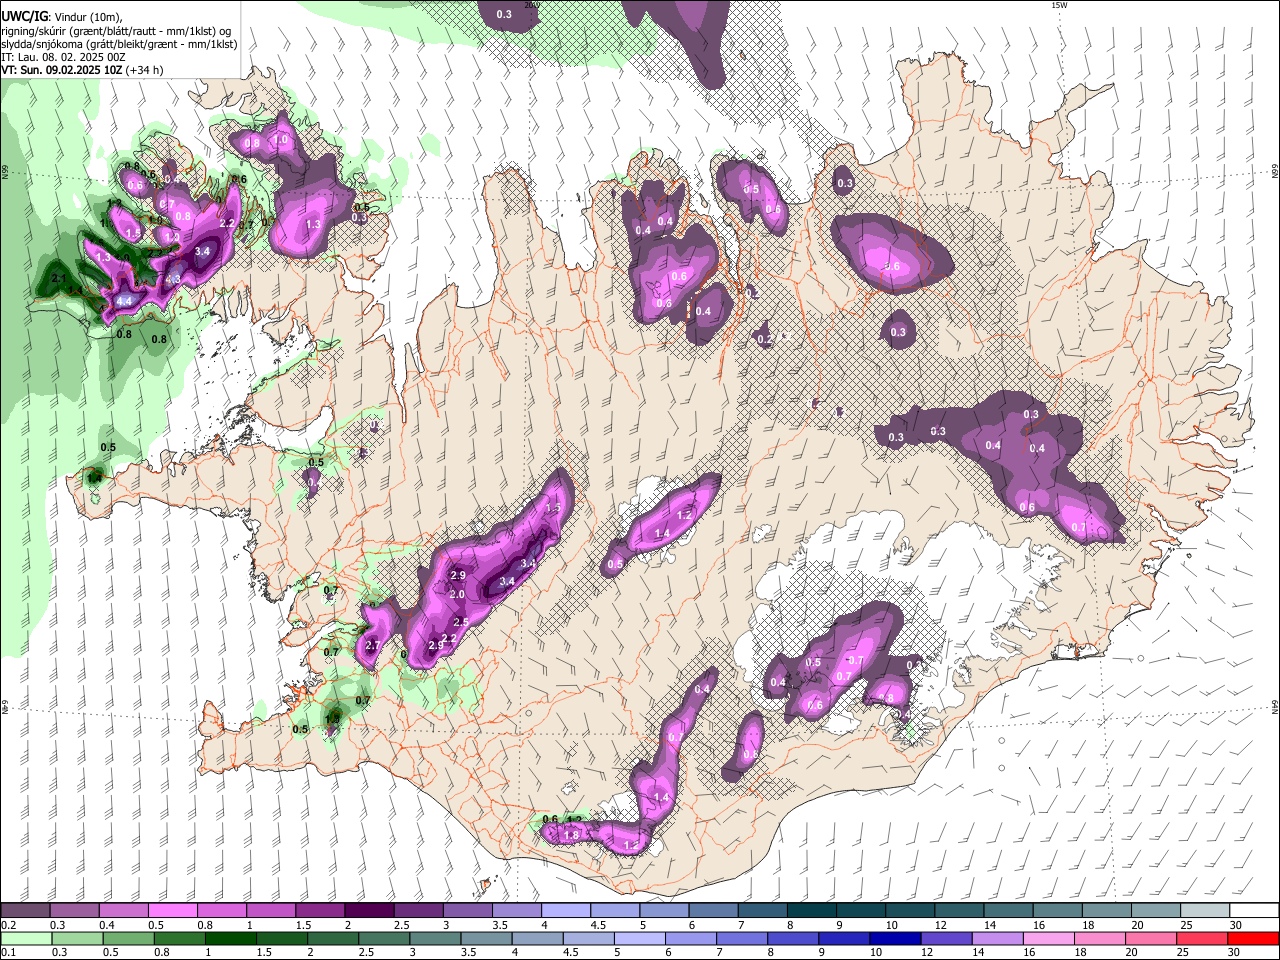
Task: Click the '4.4' precipitation value on the map
Action: click(125, 300)
